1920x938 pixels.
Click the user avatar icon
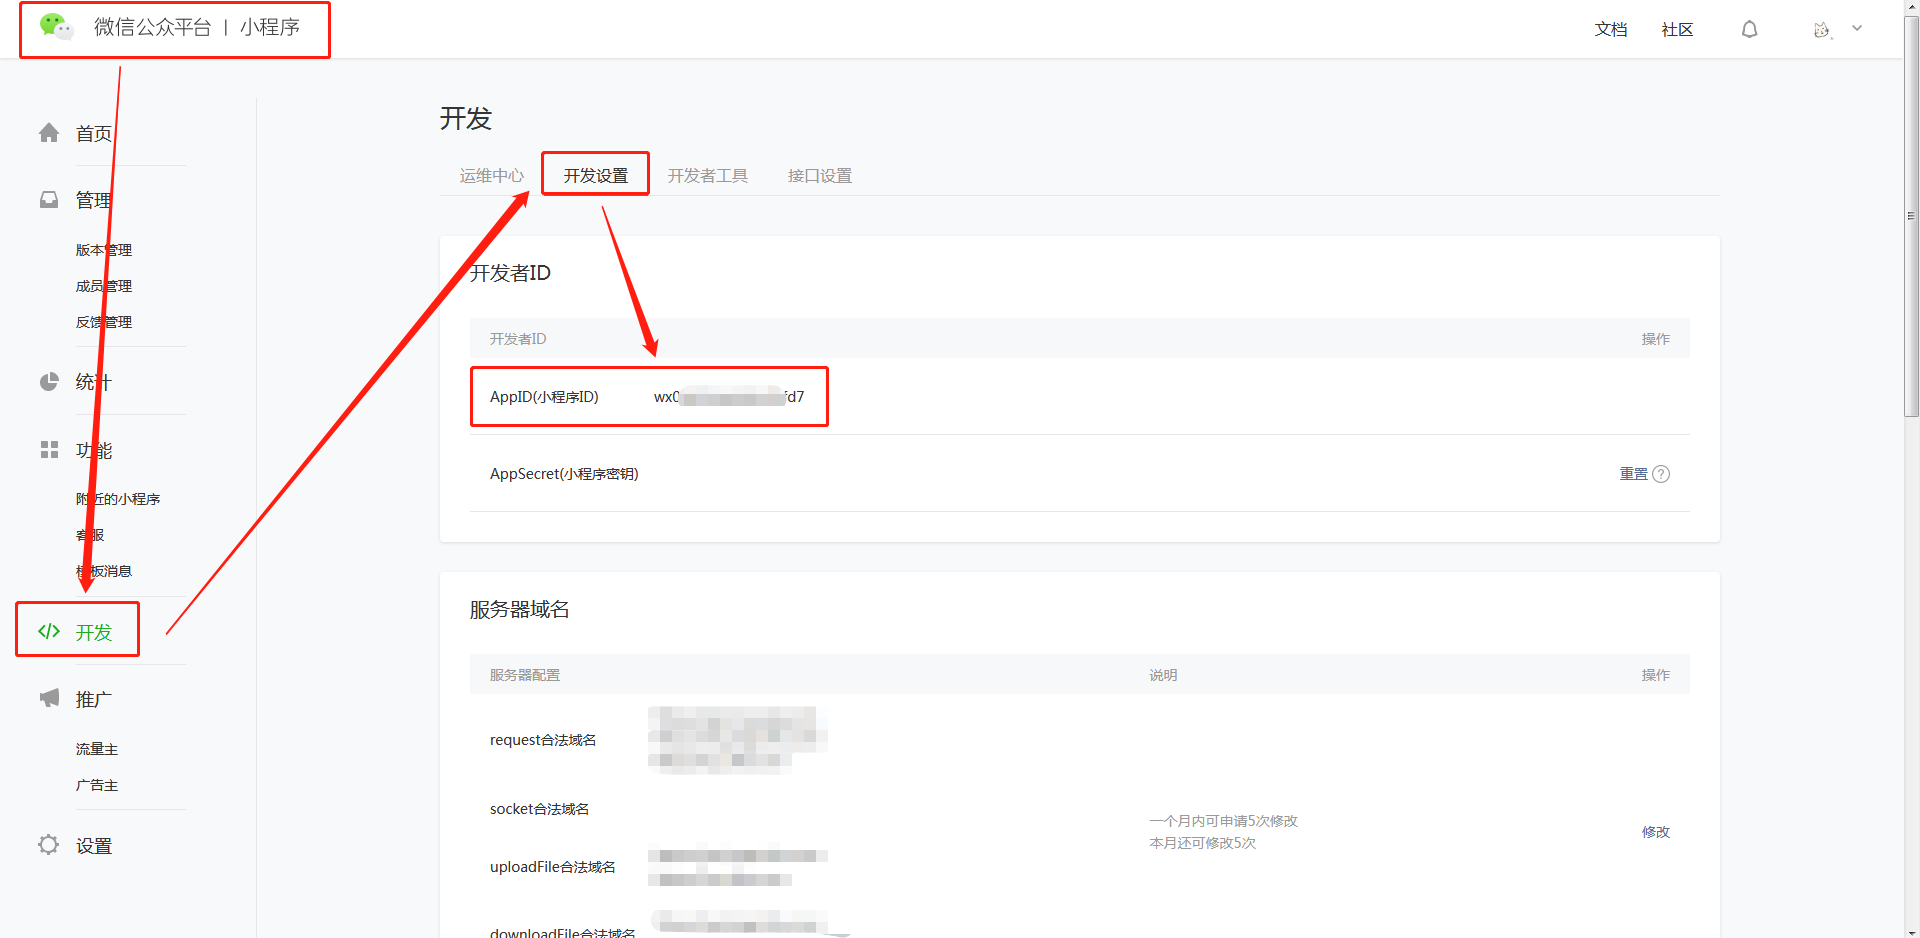click(1821, 30)
